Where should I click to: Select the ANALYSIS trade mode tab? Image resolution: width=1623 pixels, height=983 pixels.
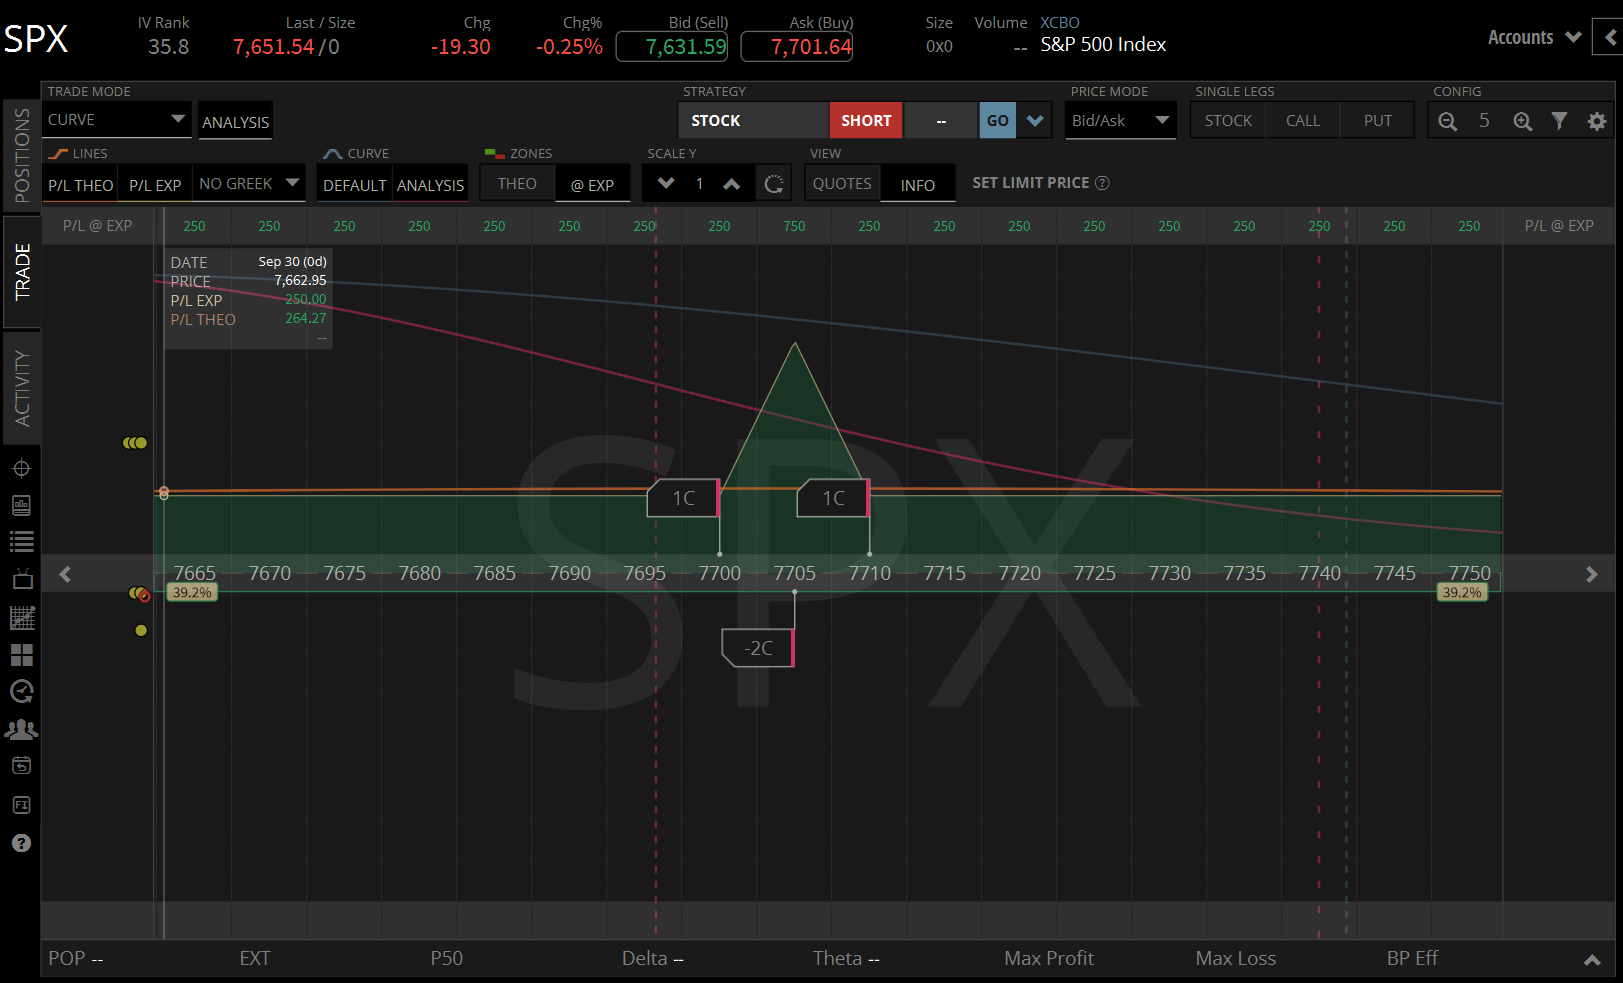[235, 121]
